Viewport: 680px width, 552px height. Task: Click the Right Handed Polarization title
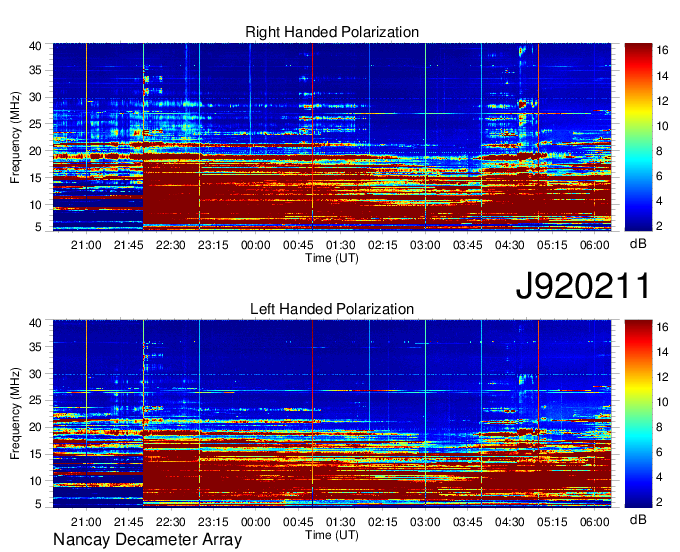pyautogui.click(x=332, y=32)
